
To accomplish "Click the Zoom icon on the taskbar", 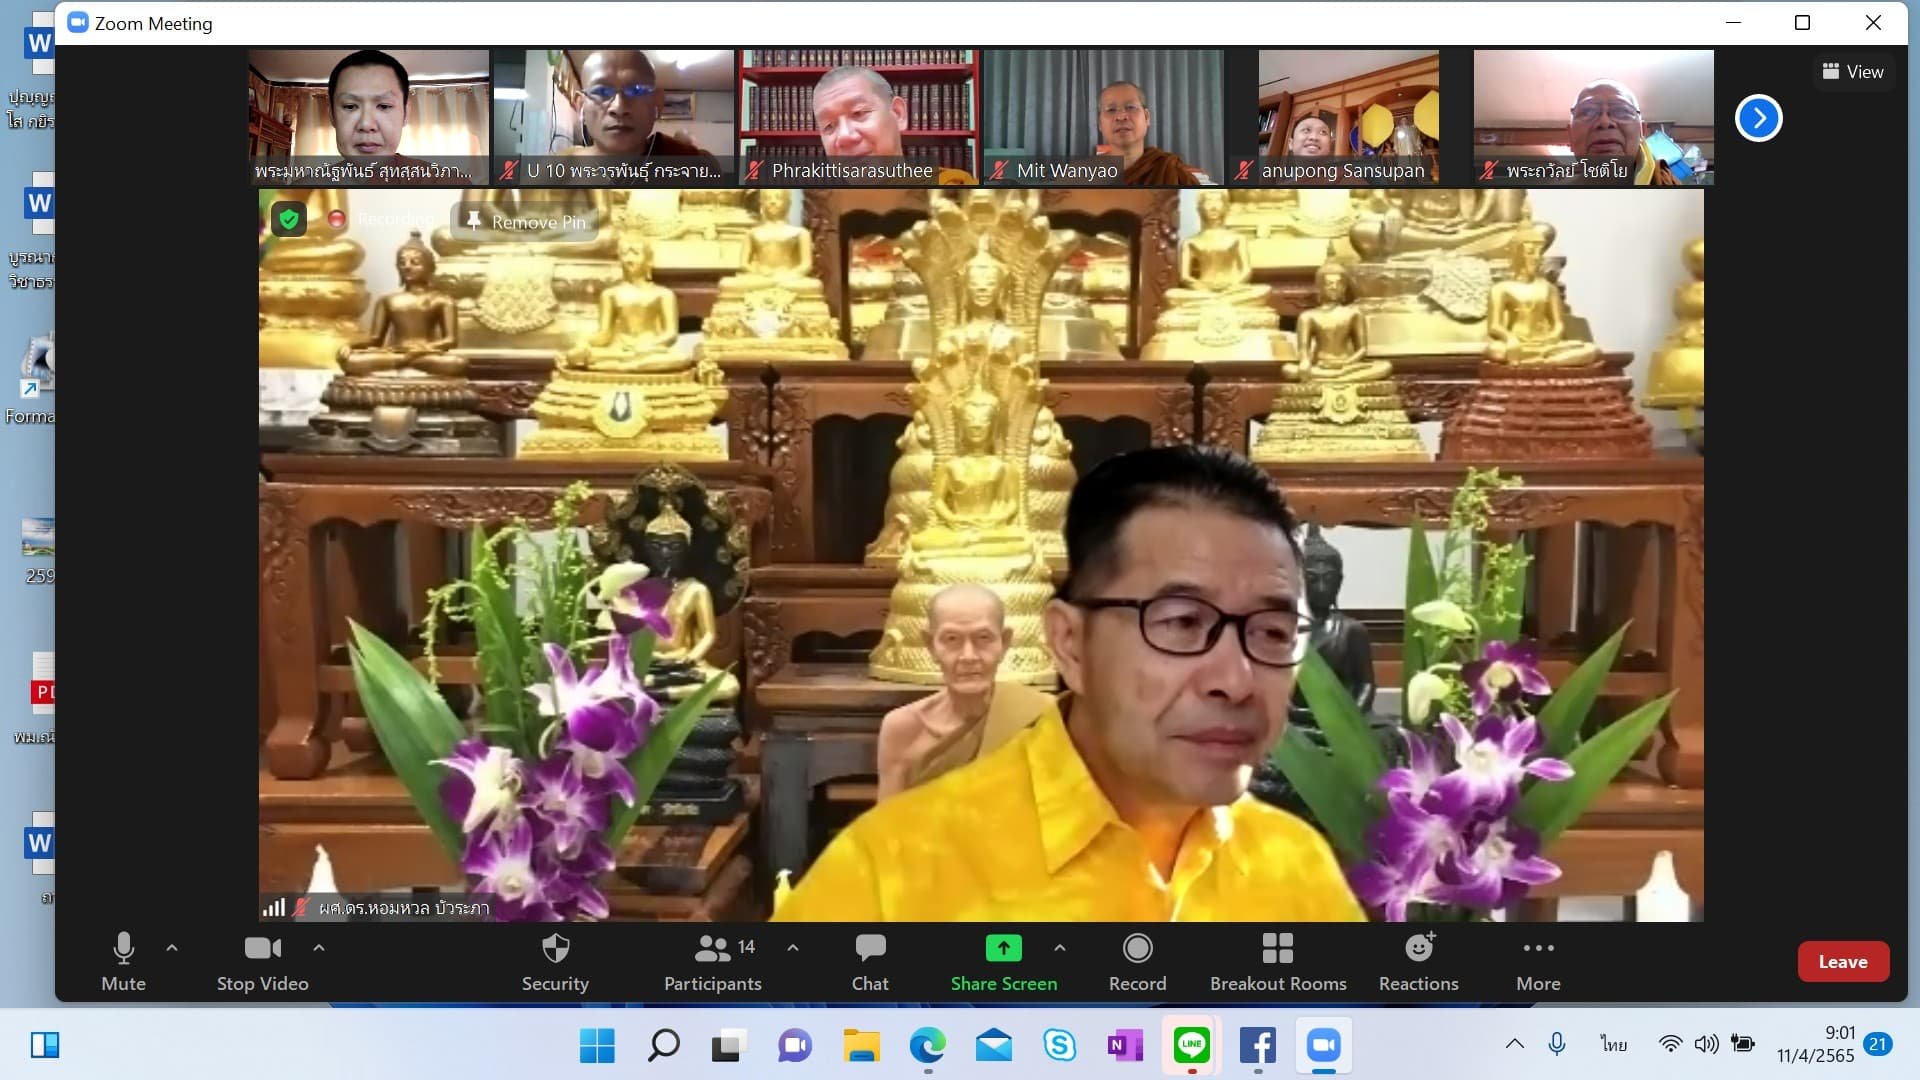I will (1323, 1046).
